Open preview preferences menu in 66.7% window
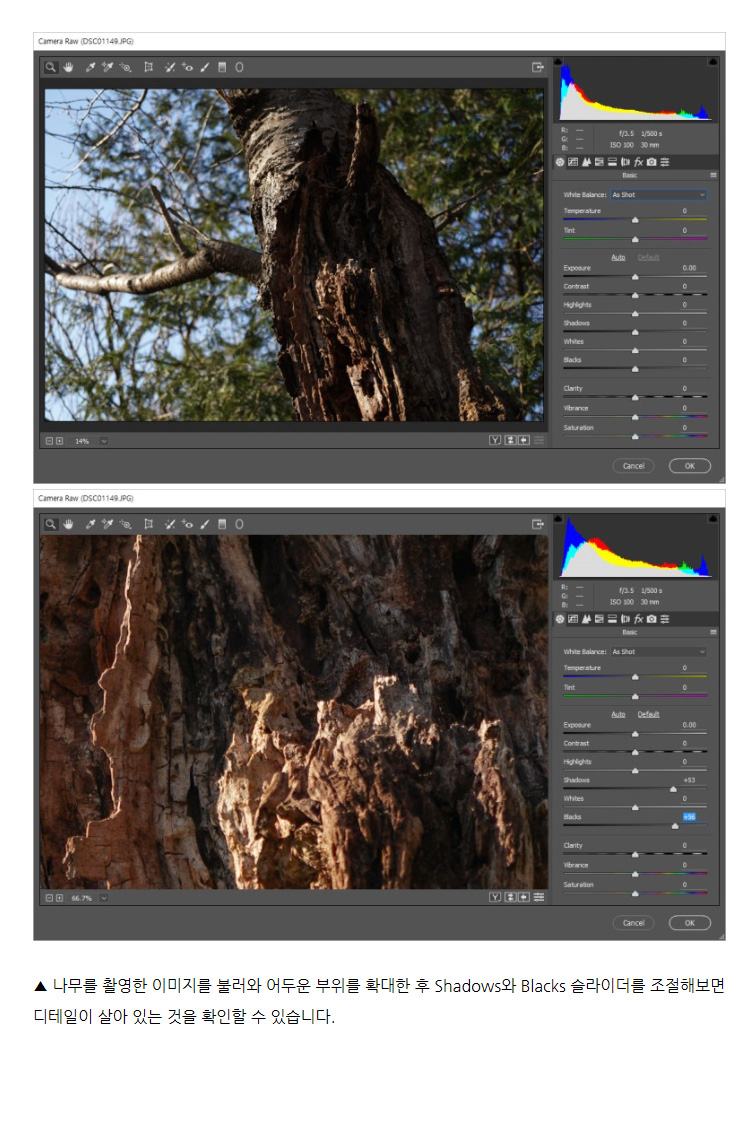This screenshot has width=754, height=1123. (539, 897)
